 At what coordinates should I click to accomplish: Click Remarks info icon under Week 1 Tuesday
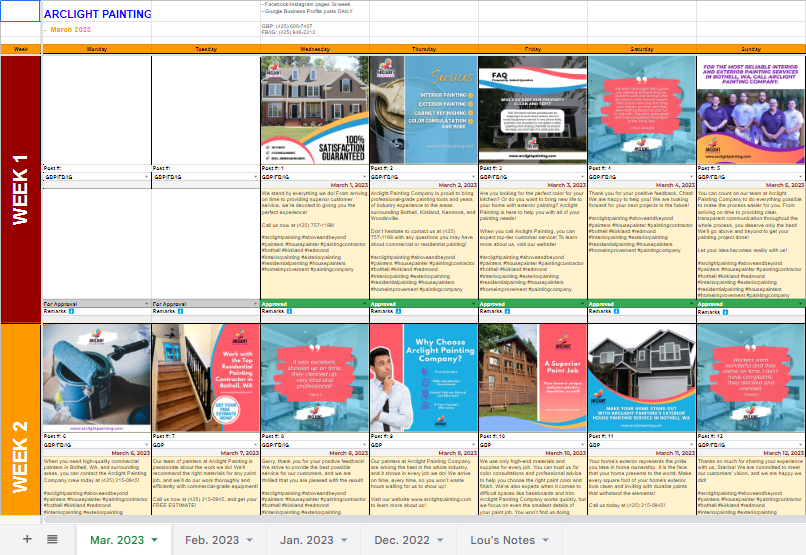180,311
